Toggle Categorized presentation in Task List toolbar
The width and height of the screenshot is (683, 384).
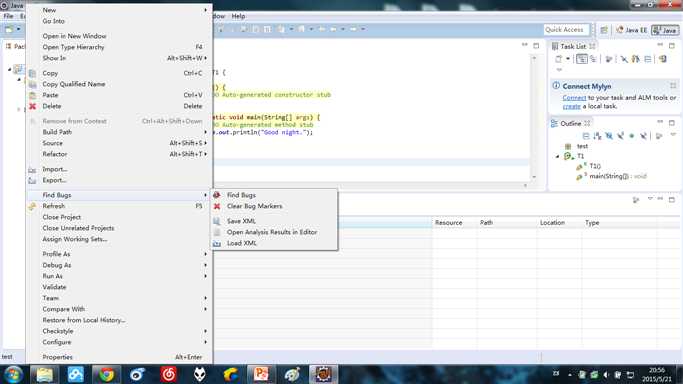coord(582,59)
